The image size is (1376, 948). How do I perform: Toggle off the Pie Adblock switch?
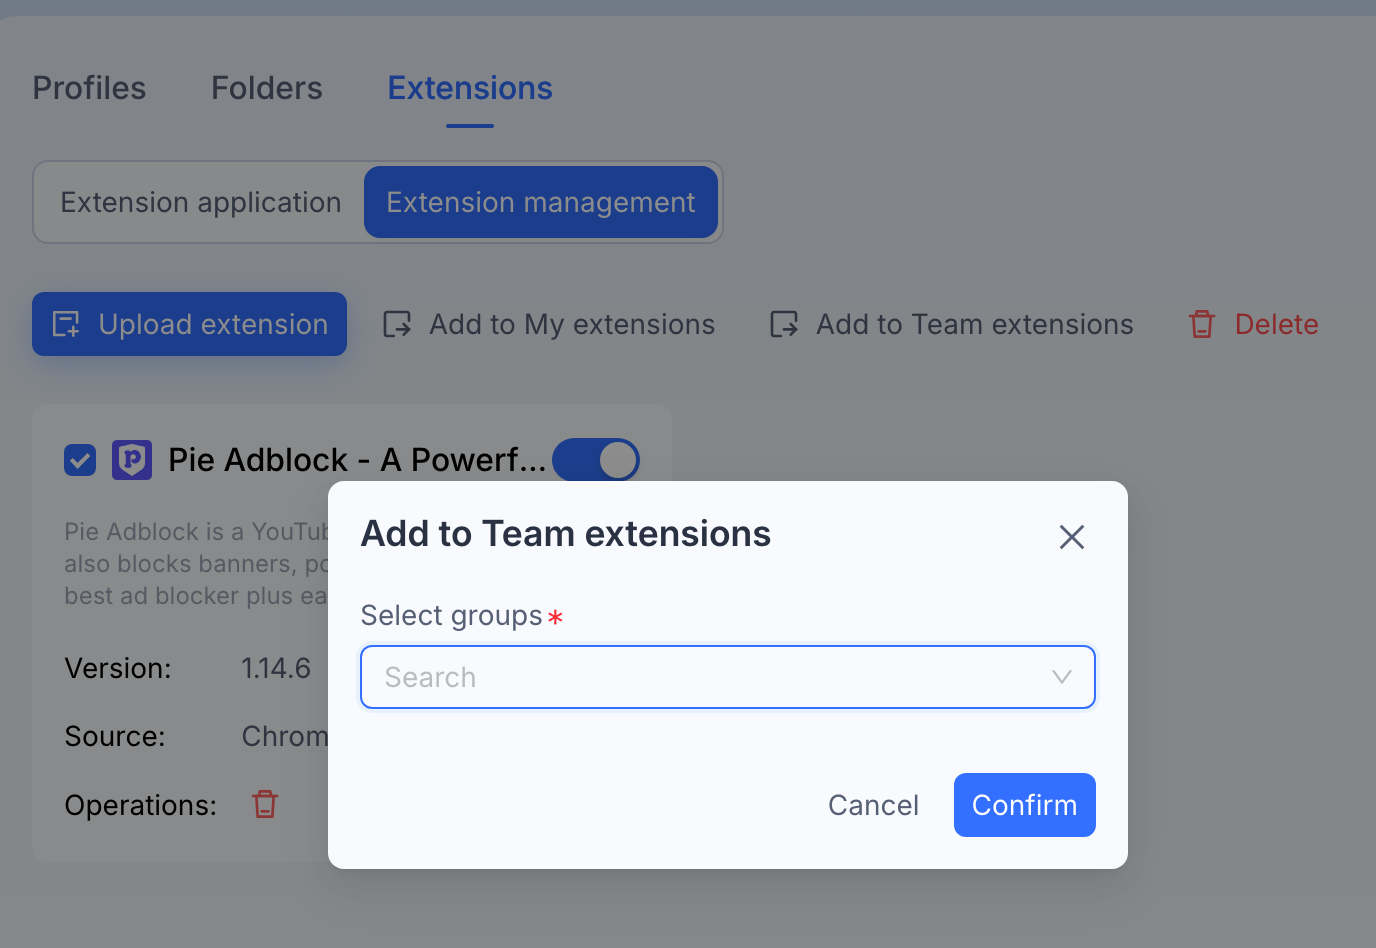pos(596,460)
